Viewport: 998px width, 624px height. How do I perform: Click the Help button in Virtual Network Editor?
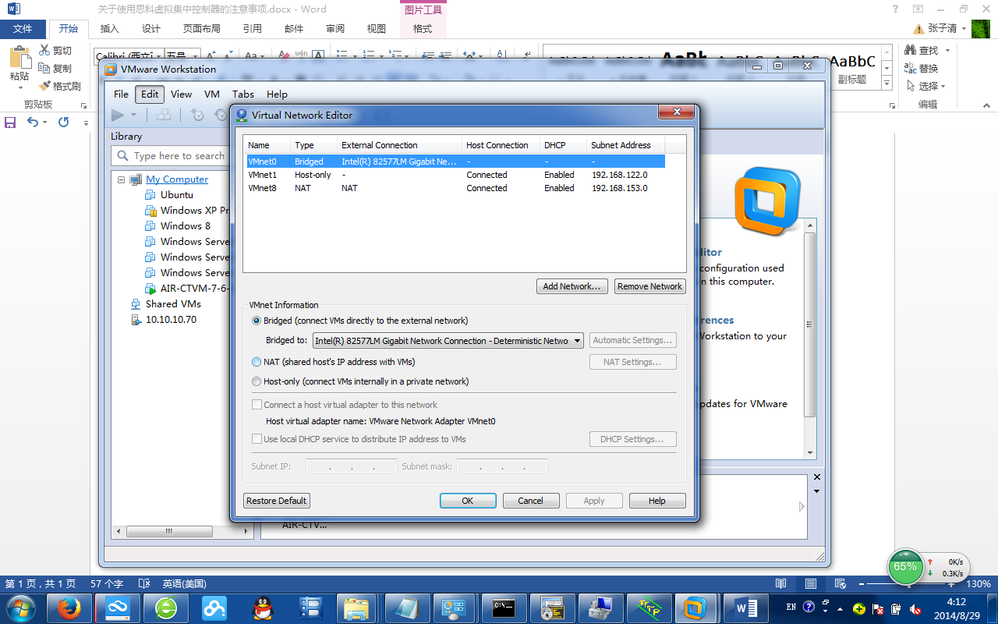coord(657,500)
